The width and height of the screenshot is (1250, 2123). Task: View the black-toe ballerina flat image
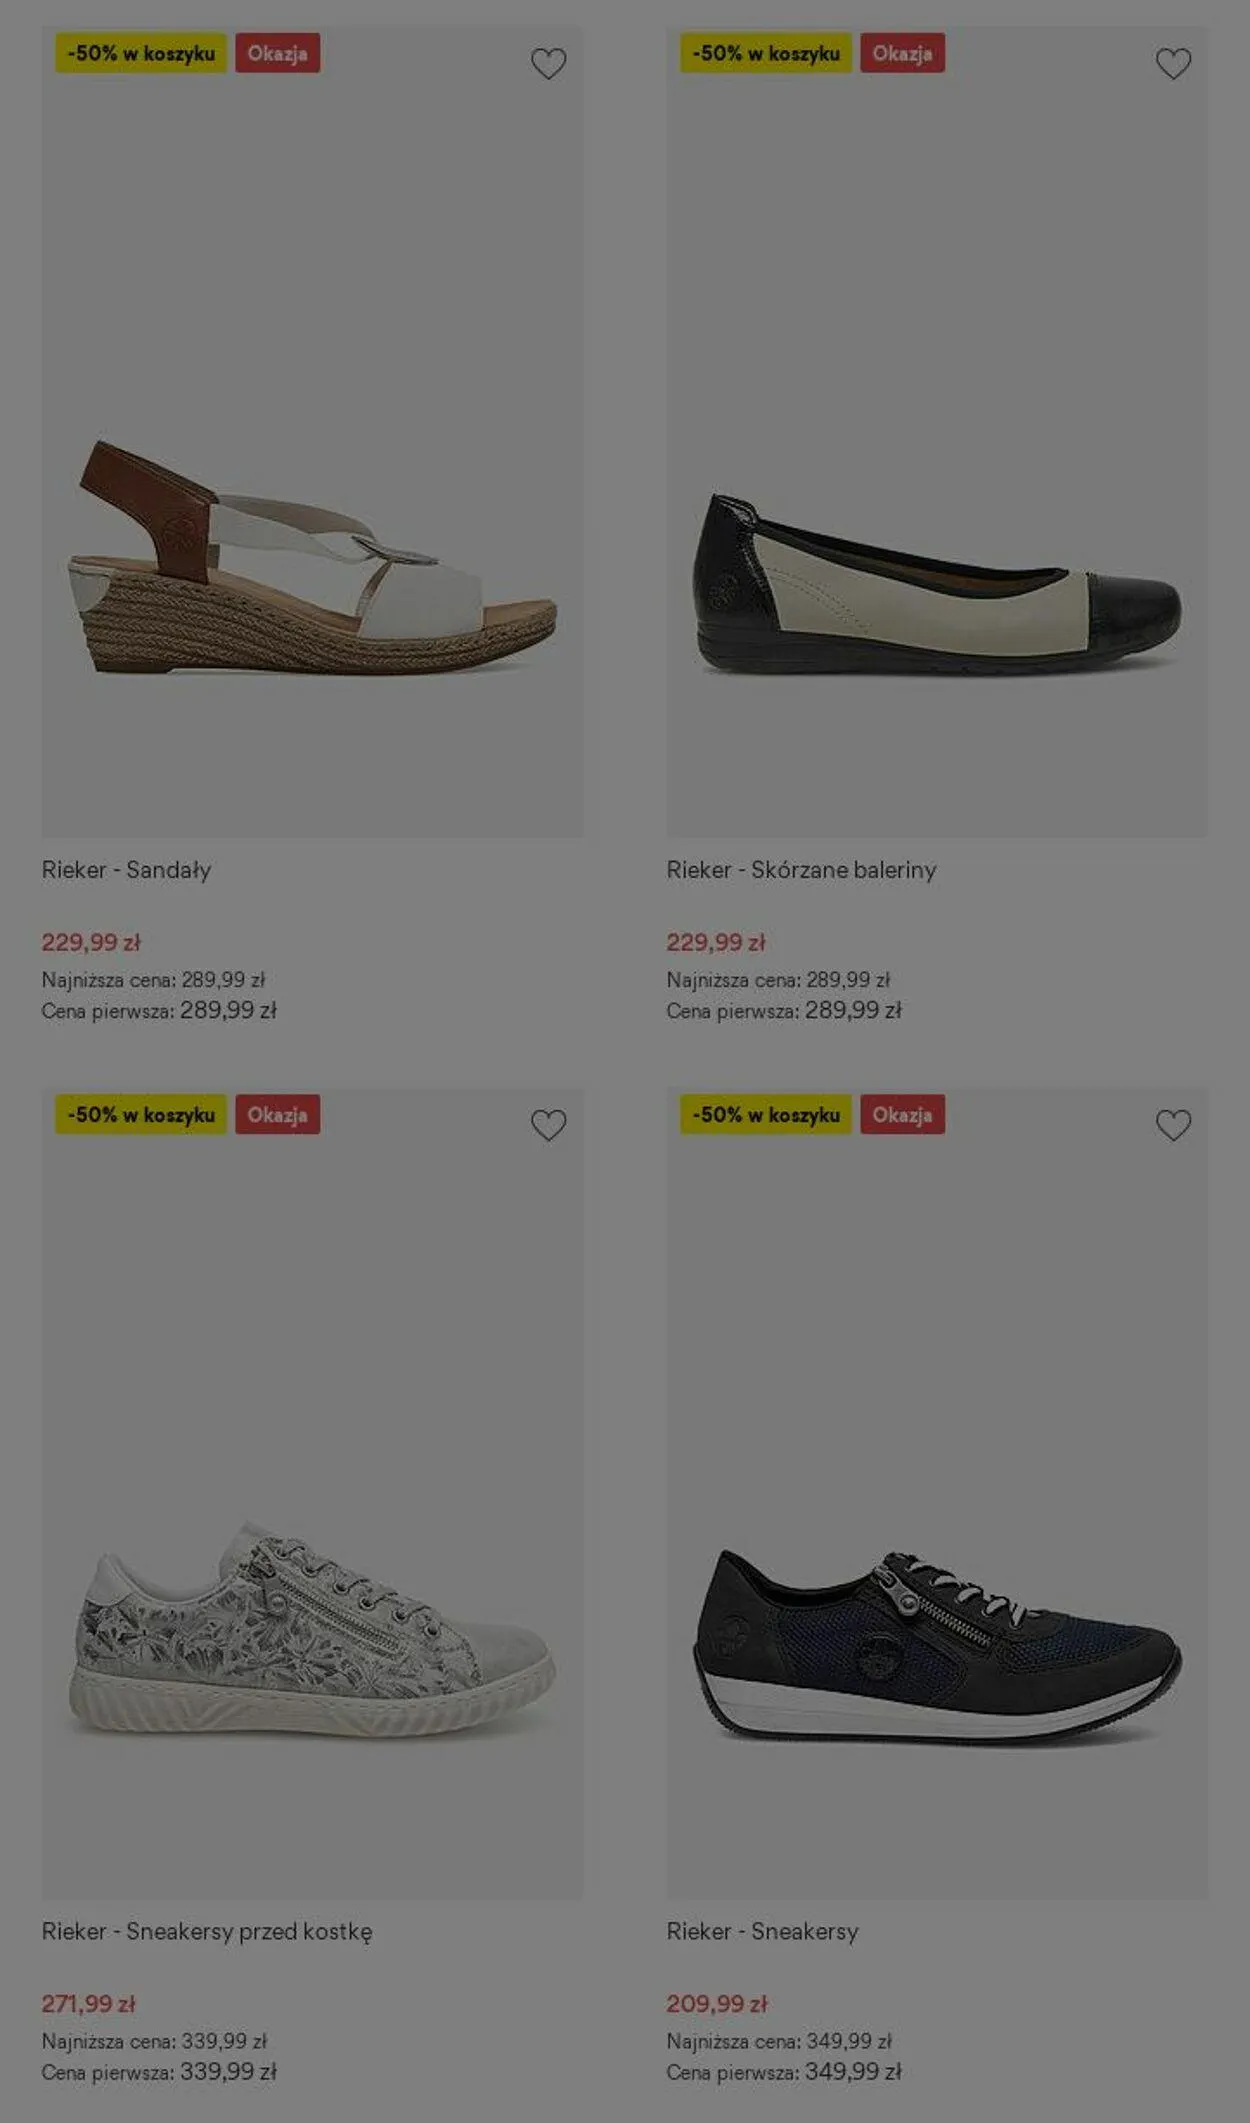pos(937,584)
